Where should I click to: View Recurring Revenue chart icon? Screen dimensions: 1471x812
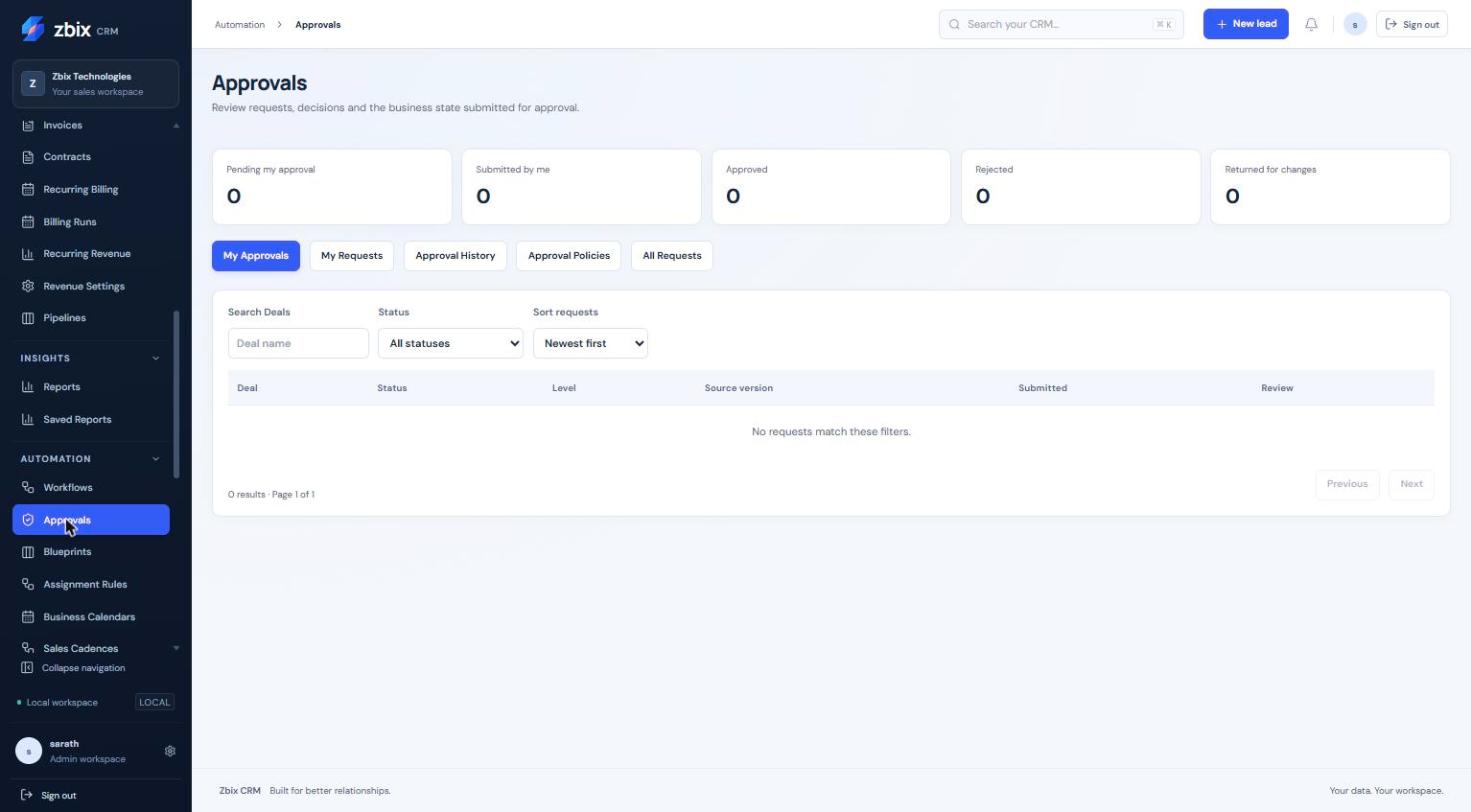point(28,254)
